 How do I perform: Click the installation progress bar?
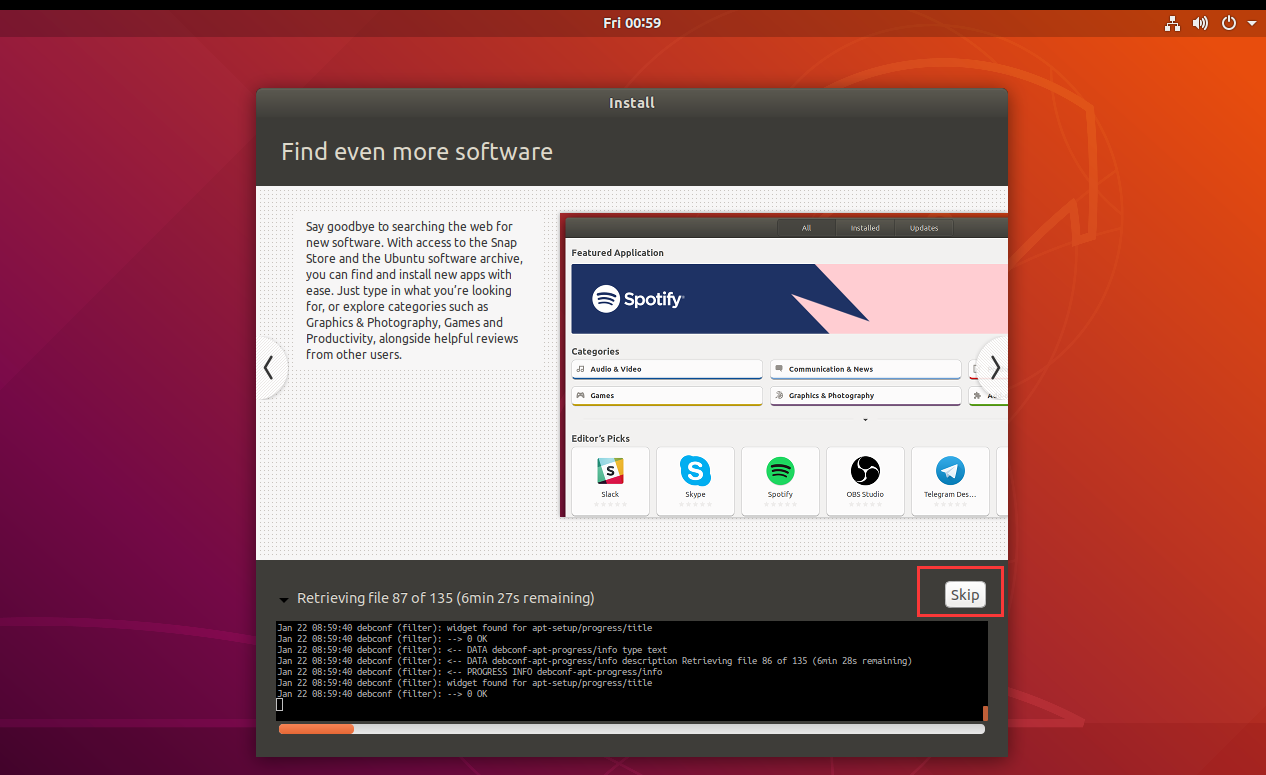pos(631,729)
